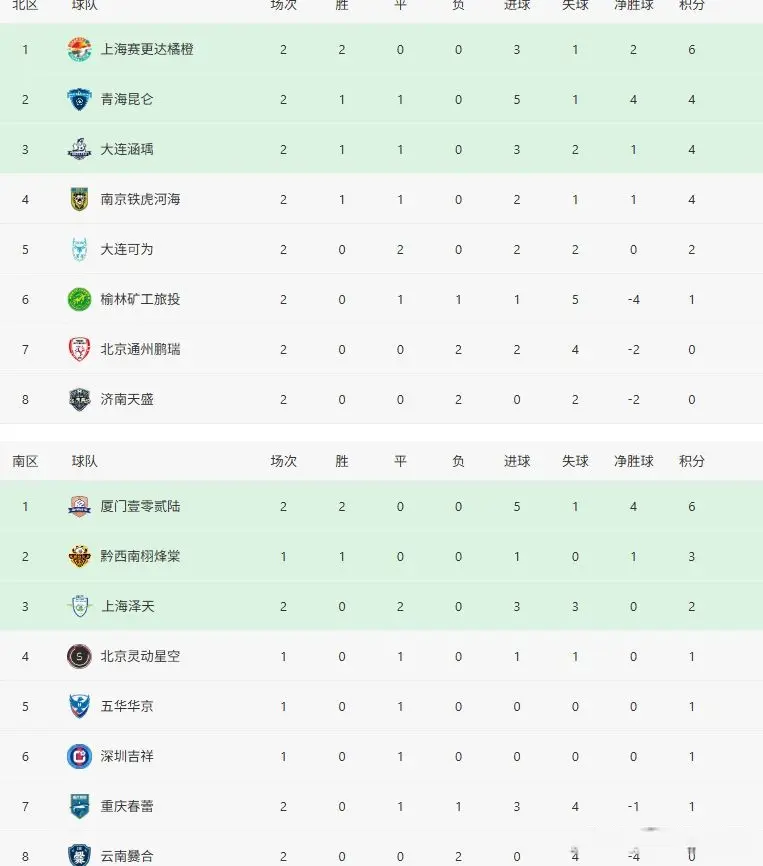Click the 积分 header in 北区 table

pyautogui.click(x=691, y=5)
